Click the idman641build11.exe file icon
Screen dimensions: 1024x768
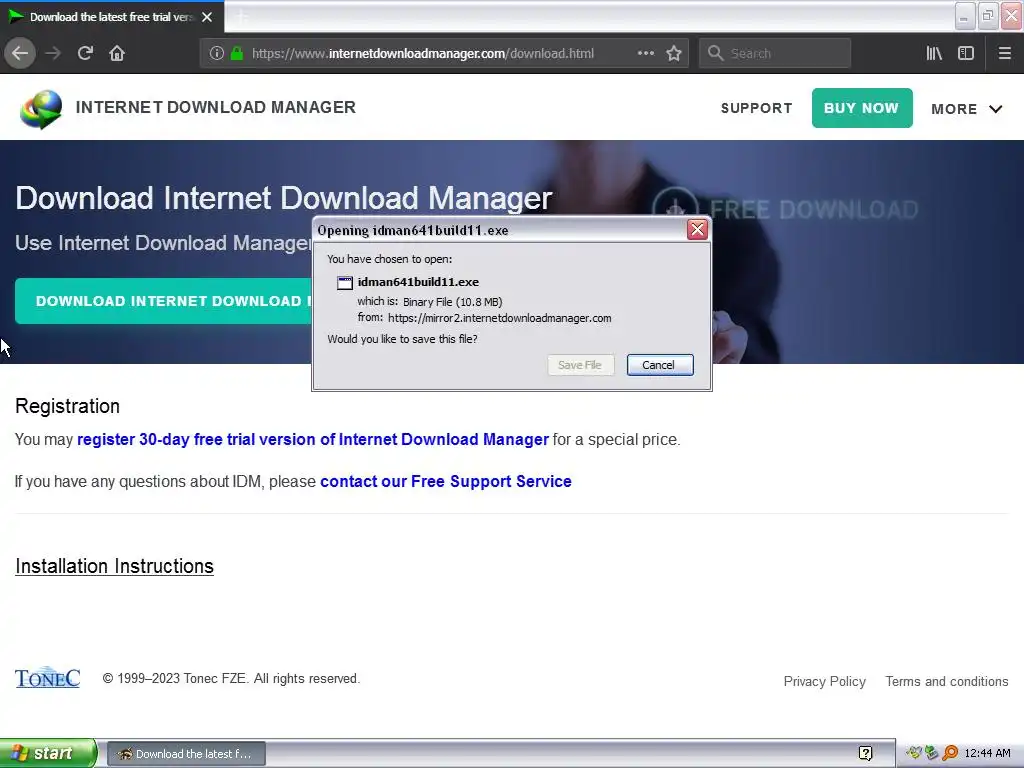(x=344, y=282)
